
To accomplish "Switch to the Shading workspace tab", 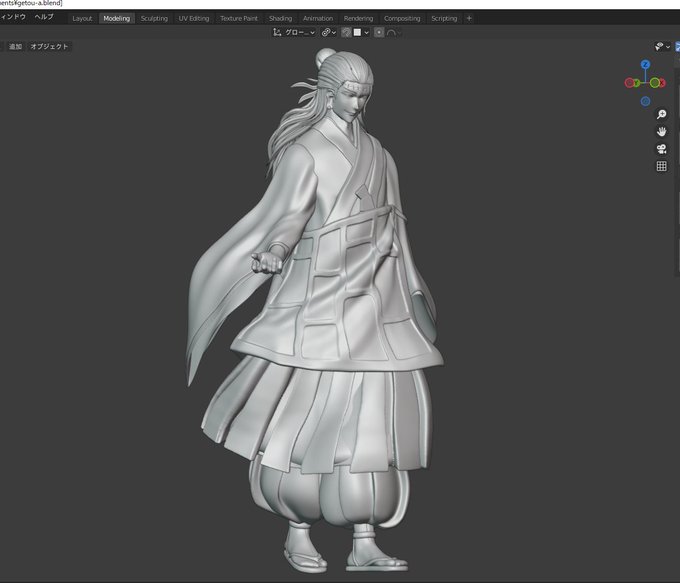I will pos(280,18).
